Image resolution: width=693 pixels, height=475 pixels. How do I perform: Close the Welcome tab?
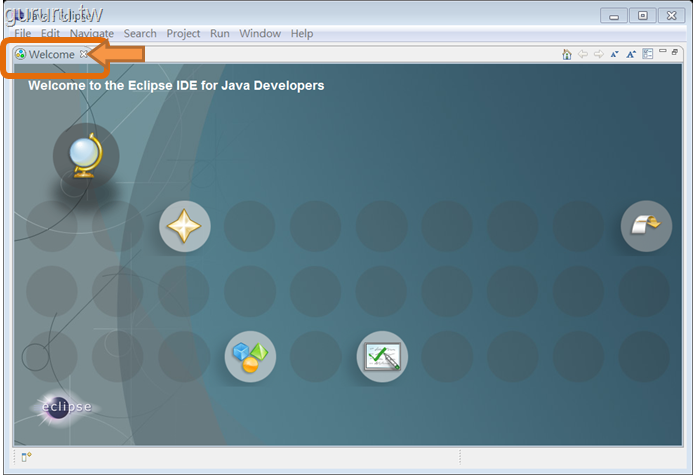pos(84,54)
